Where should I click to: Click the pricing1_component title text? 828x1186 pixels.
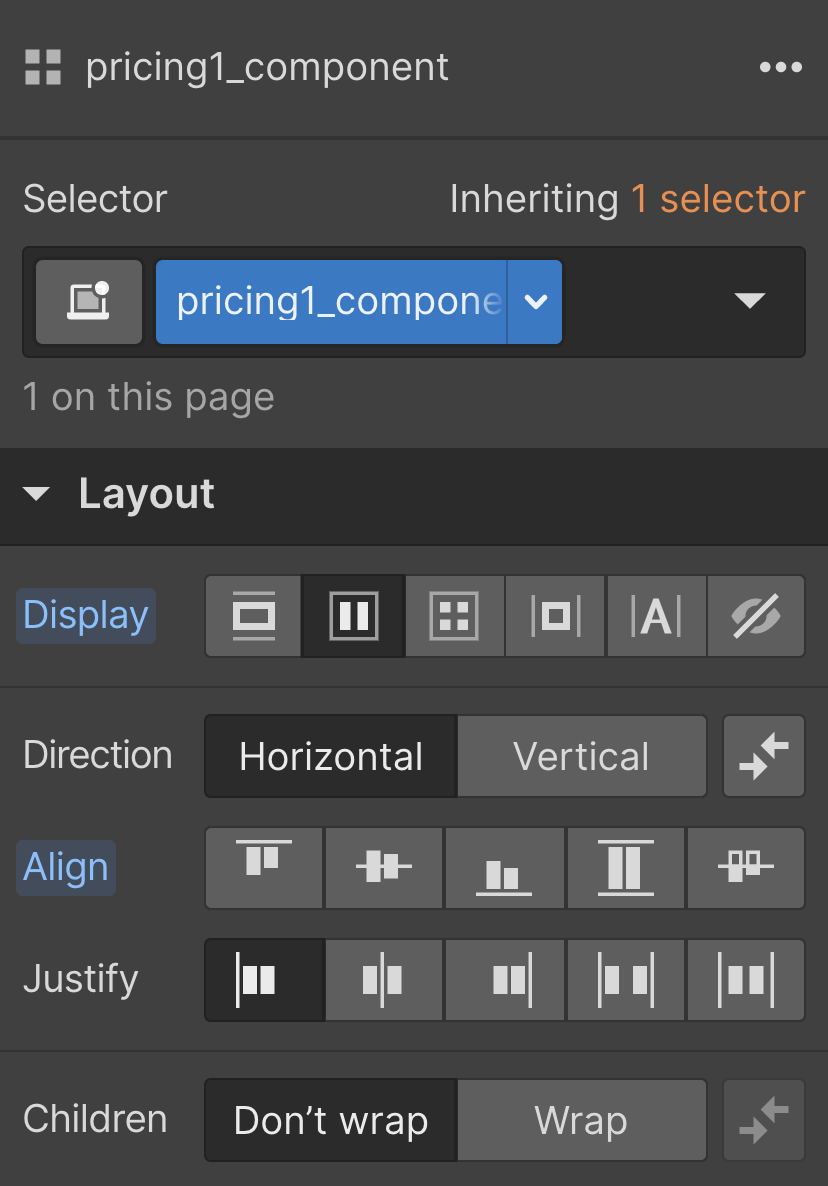click(x=267, y=68)
